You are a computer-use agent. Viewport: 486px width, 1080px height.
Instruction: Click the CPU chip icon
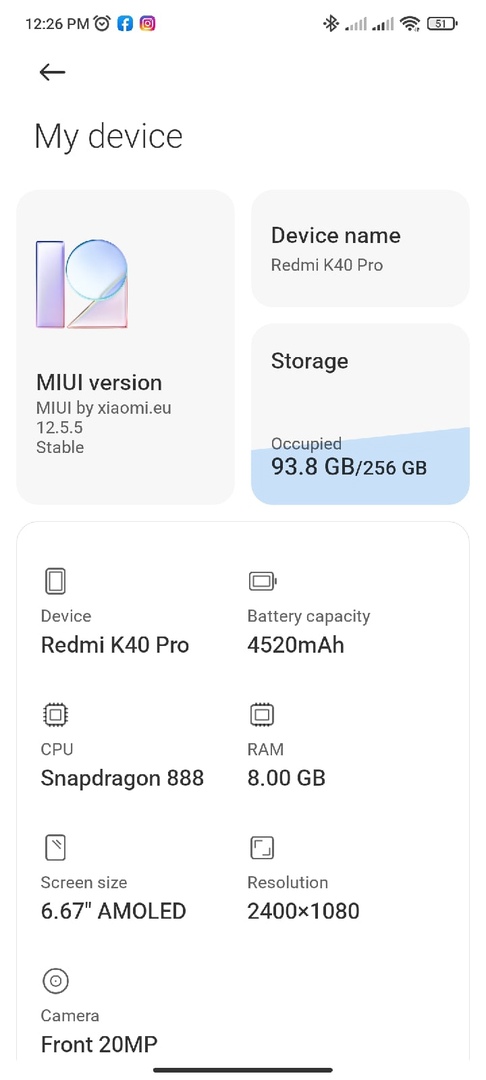[55, 714]
